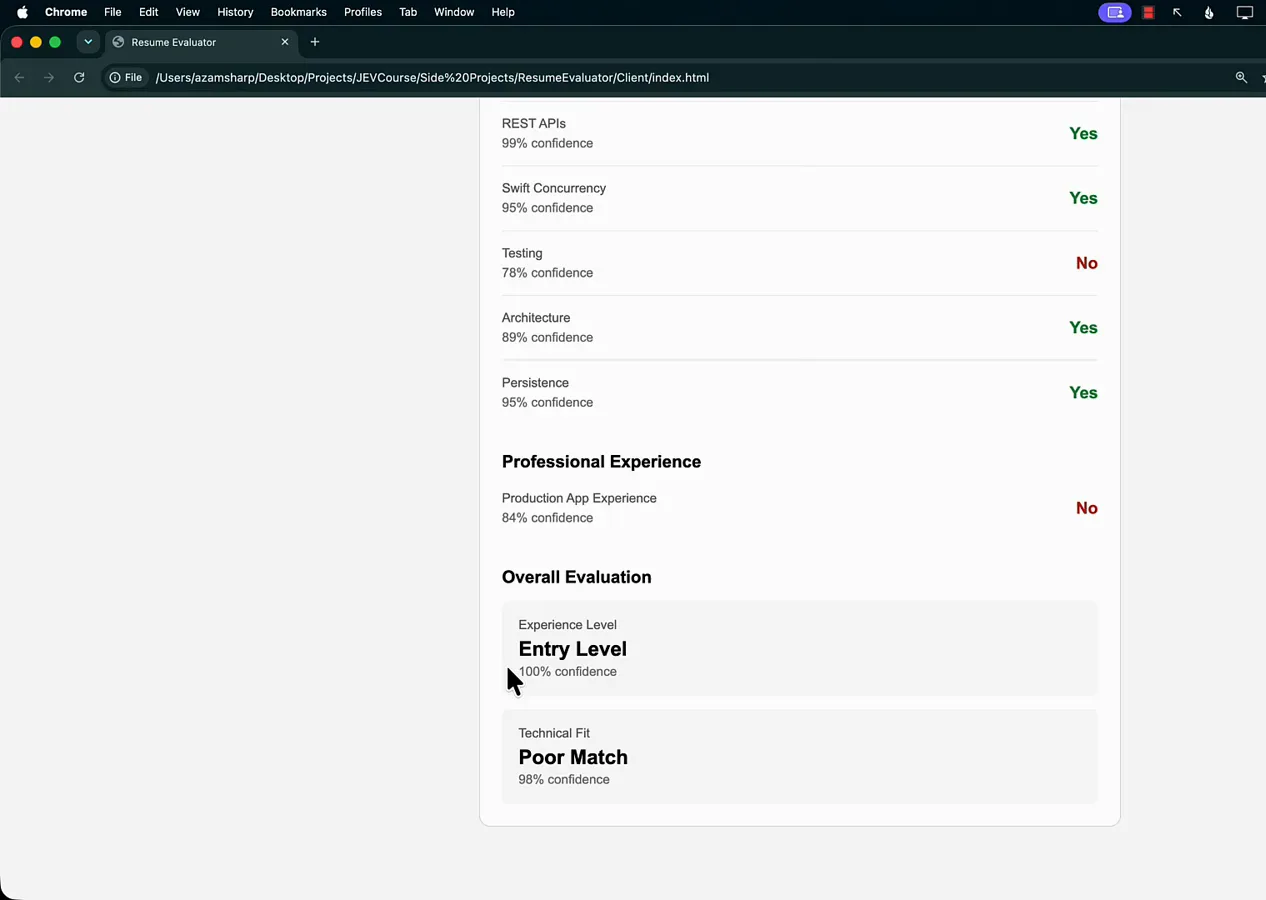Viewport: 1266px width, 900px height.
Task: Click the Swift Concurrency label
Action: [554, 188]
